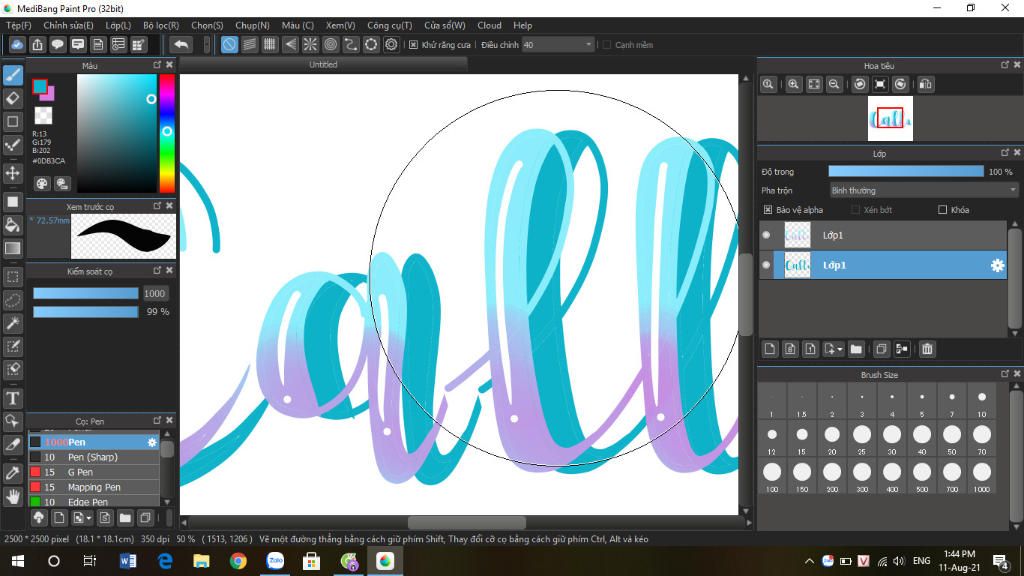This screenshot has width=1024, height=576.
Task: Create a new layer in Lớp panel
Action: point(770,349)
